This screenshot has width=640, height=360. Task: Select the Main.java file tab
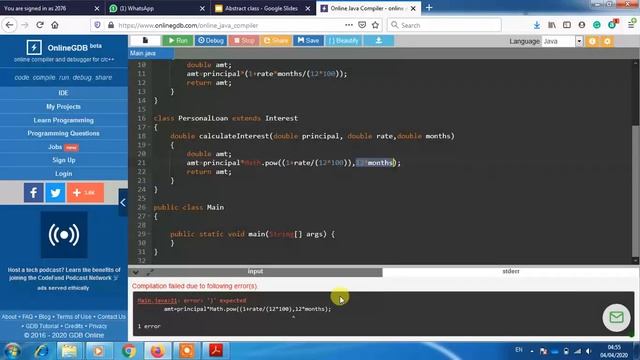(151, 53)
